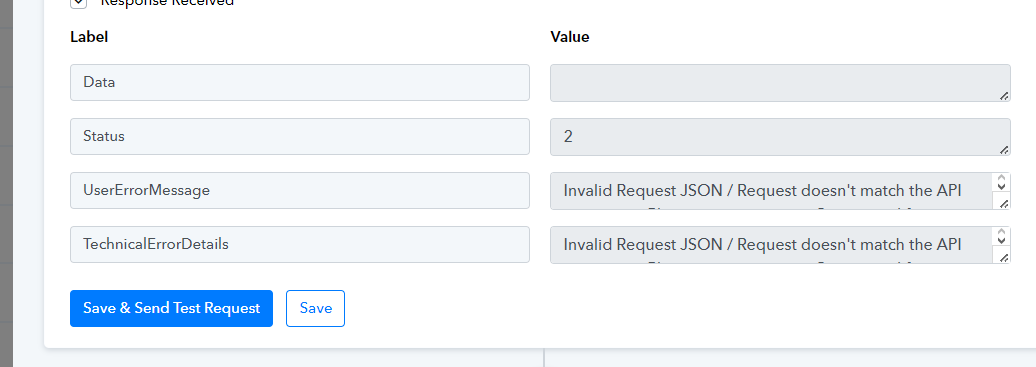Click scroll-up arrow in UserErrorMessage value box
This screenshot has width=1036, height=367.
click(1001, 178)
